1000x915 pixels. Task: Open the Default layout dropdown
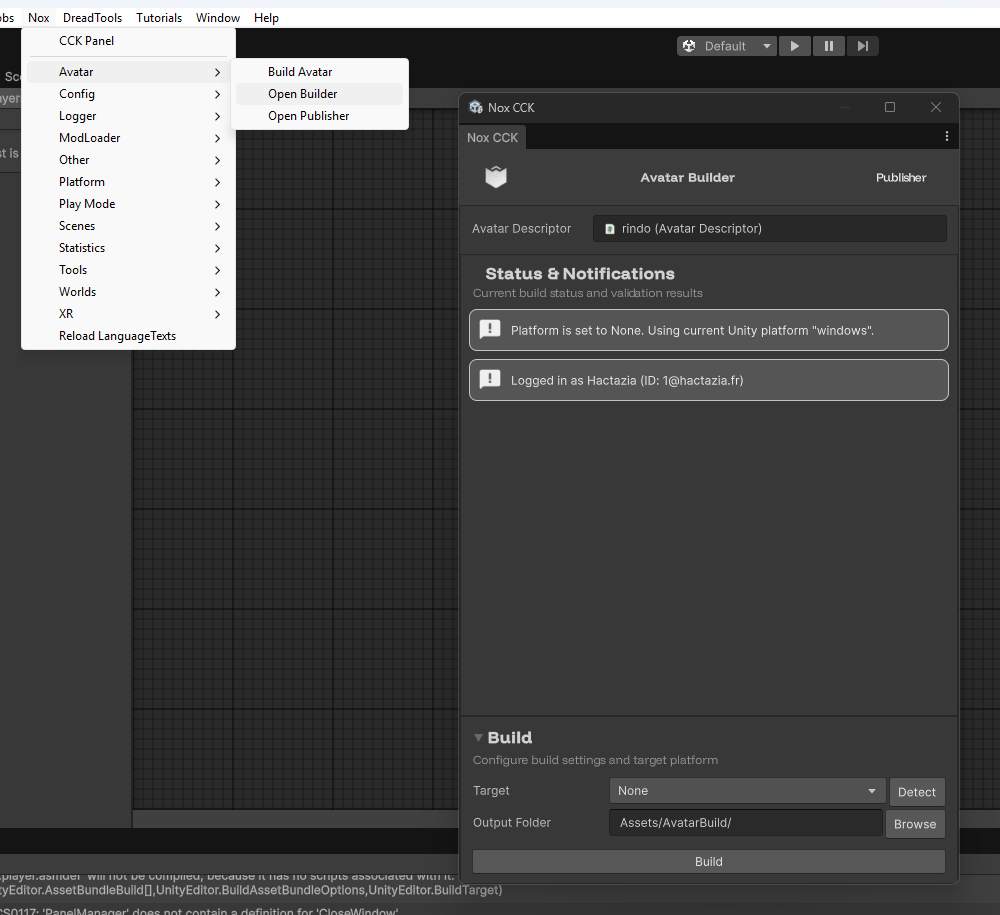[x=727, y=46]
